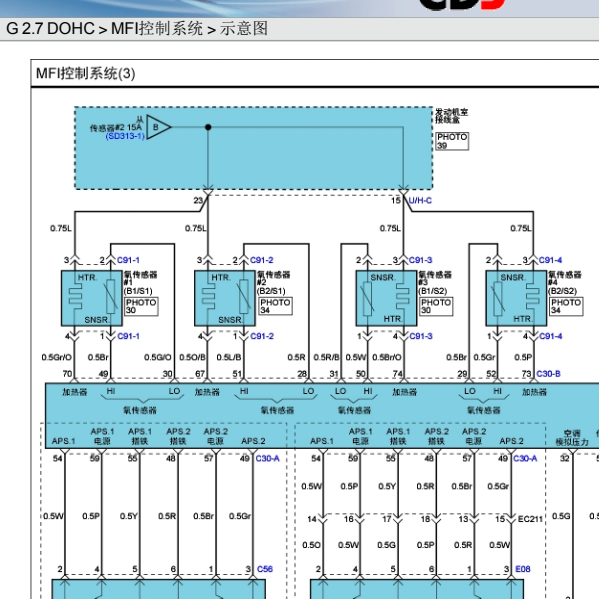This screenshot has width=599, height=599.
Task: Click the 发动机室接线盒 label
Action: click(x=452, y=116)
